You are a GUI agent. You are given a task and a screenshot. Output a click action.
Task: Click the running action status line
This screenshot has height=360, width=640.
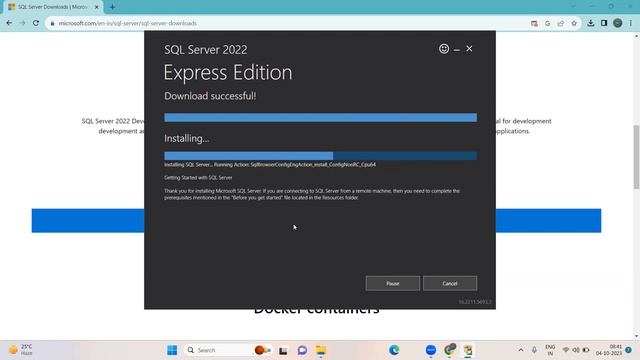270,164
